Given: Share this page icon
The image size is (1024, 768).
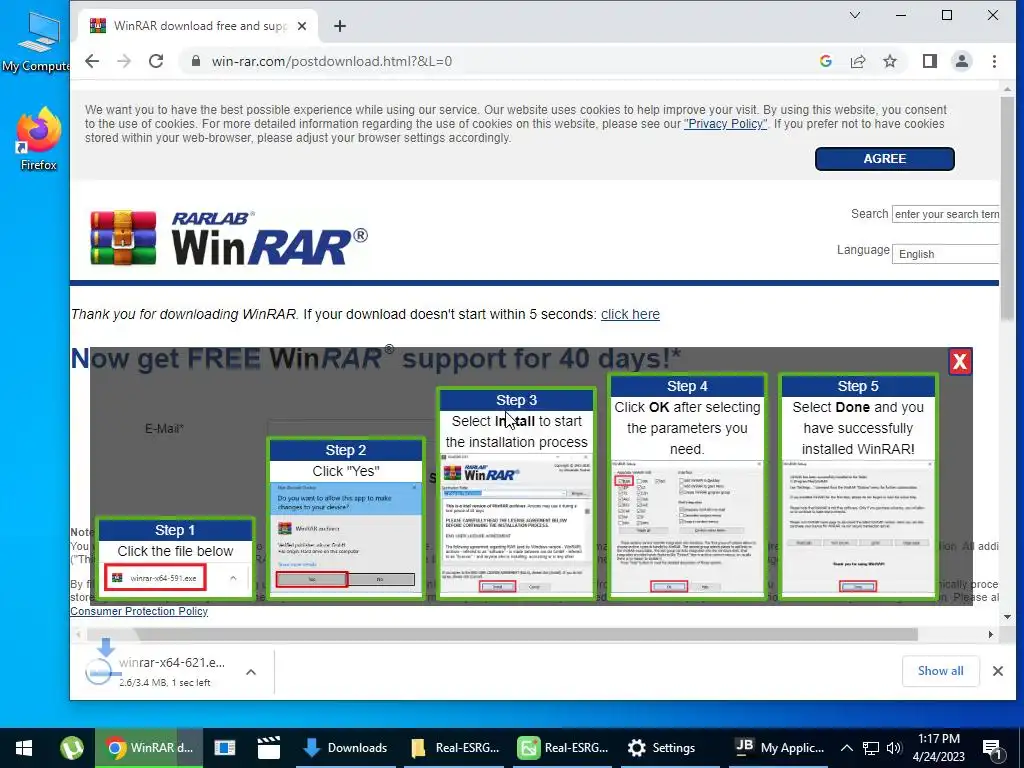Looking at the screenshot, I should click(858, 61).
